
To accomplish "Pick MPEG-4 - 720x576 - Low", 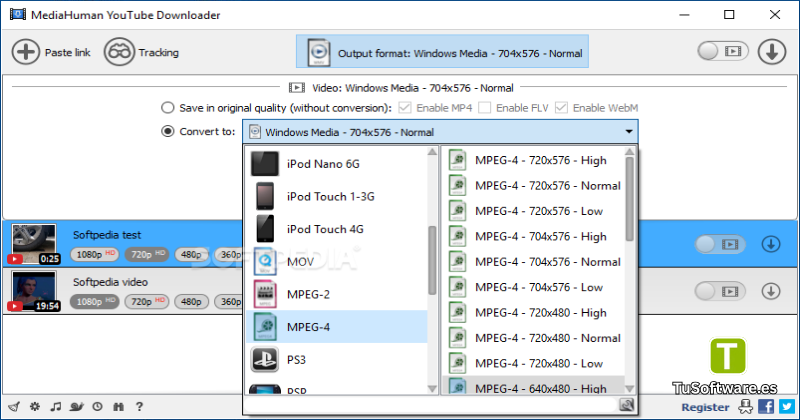I will 533,211.
